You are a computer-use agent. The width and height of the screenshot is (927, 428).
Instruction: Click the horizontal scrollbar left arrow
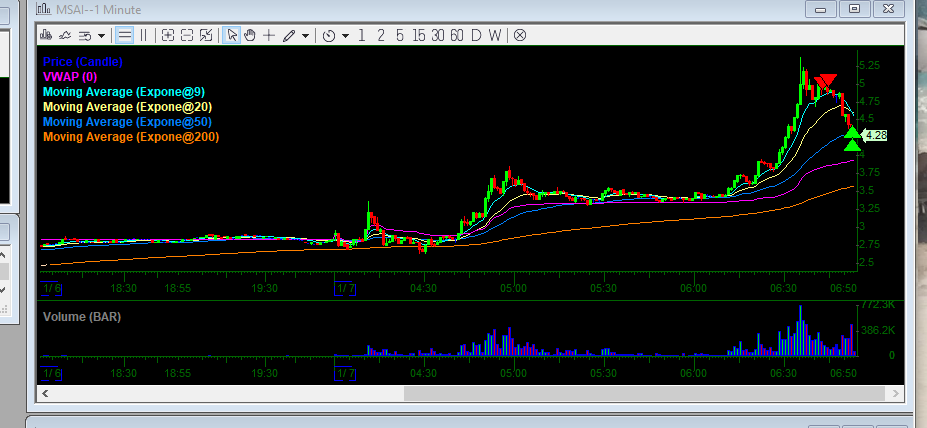coord(46,394)
